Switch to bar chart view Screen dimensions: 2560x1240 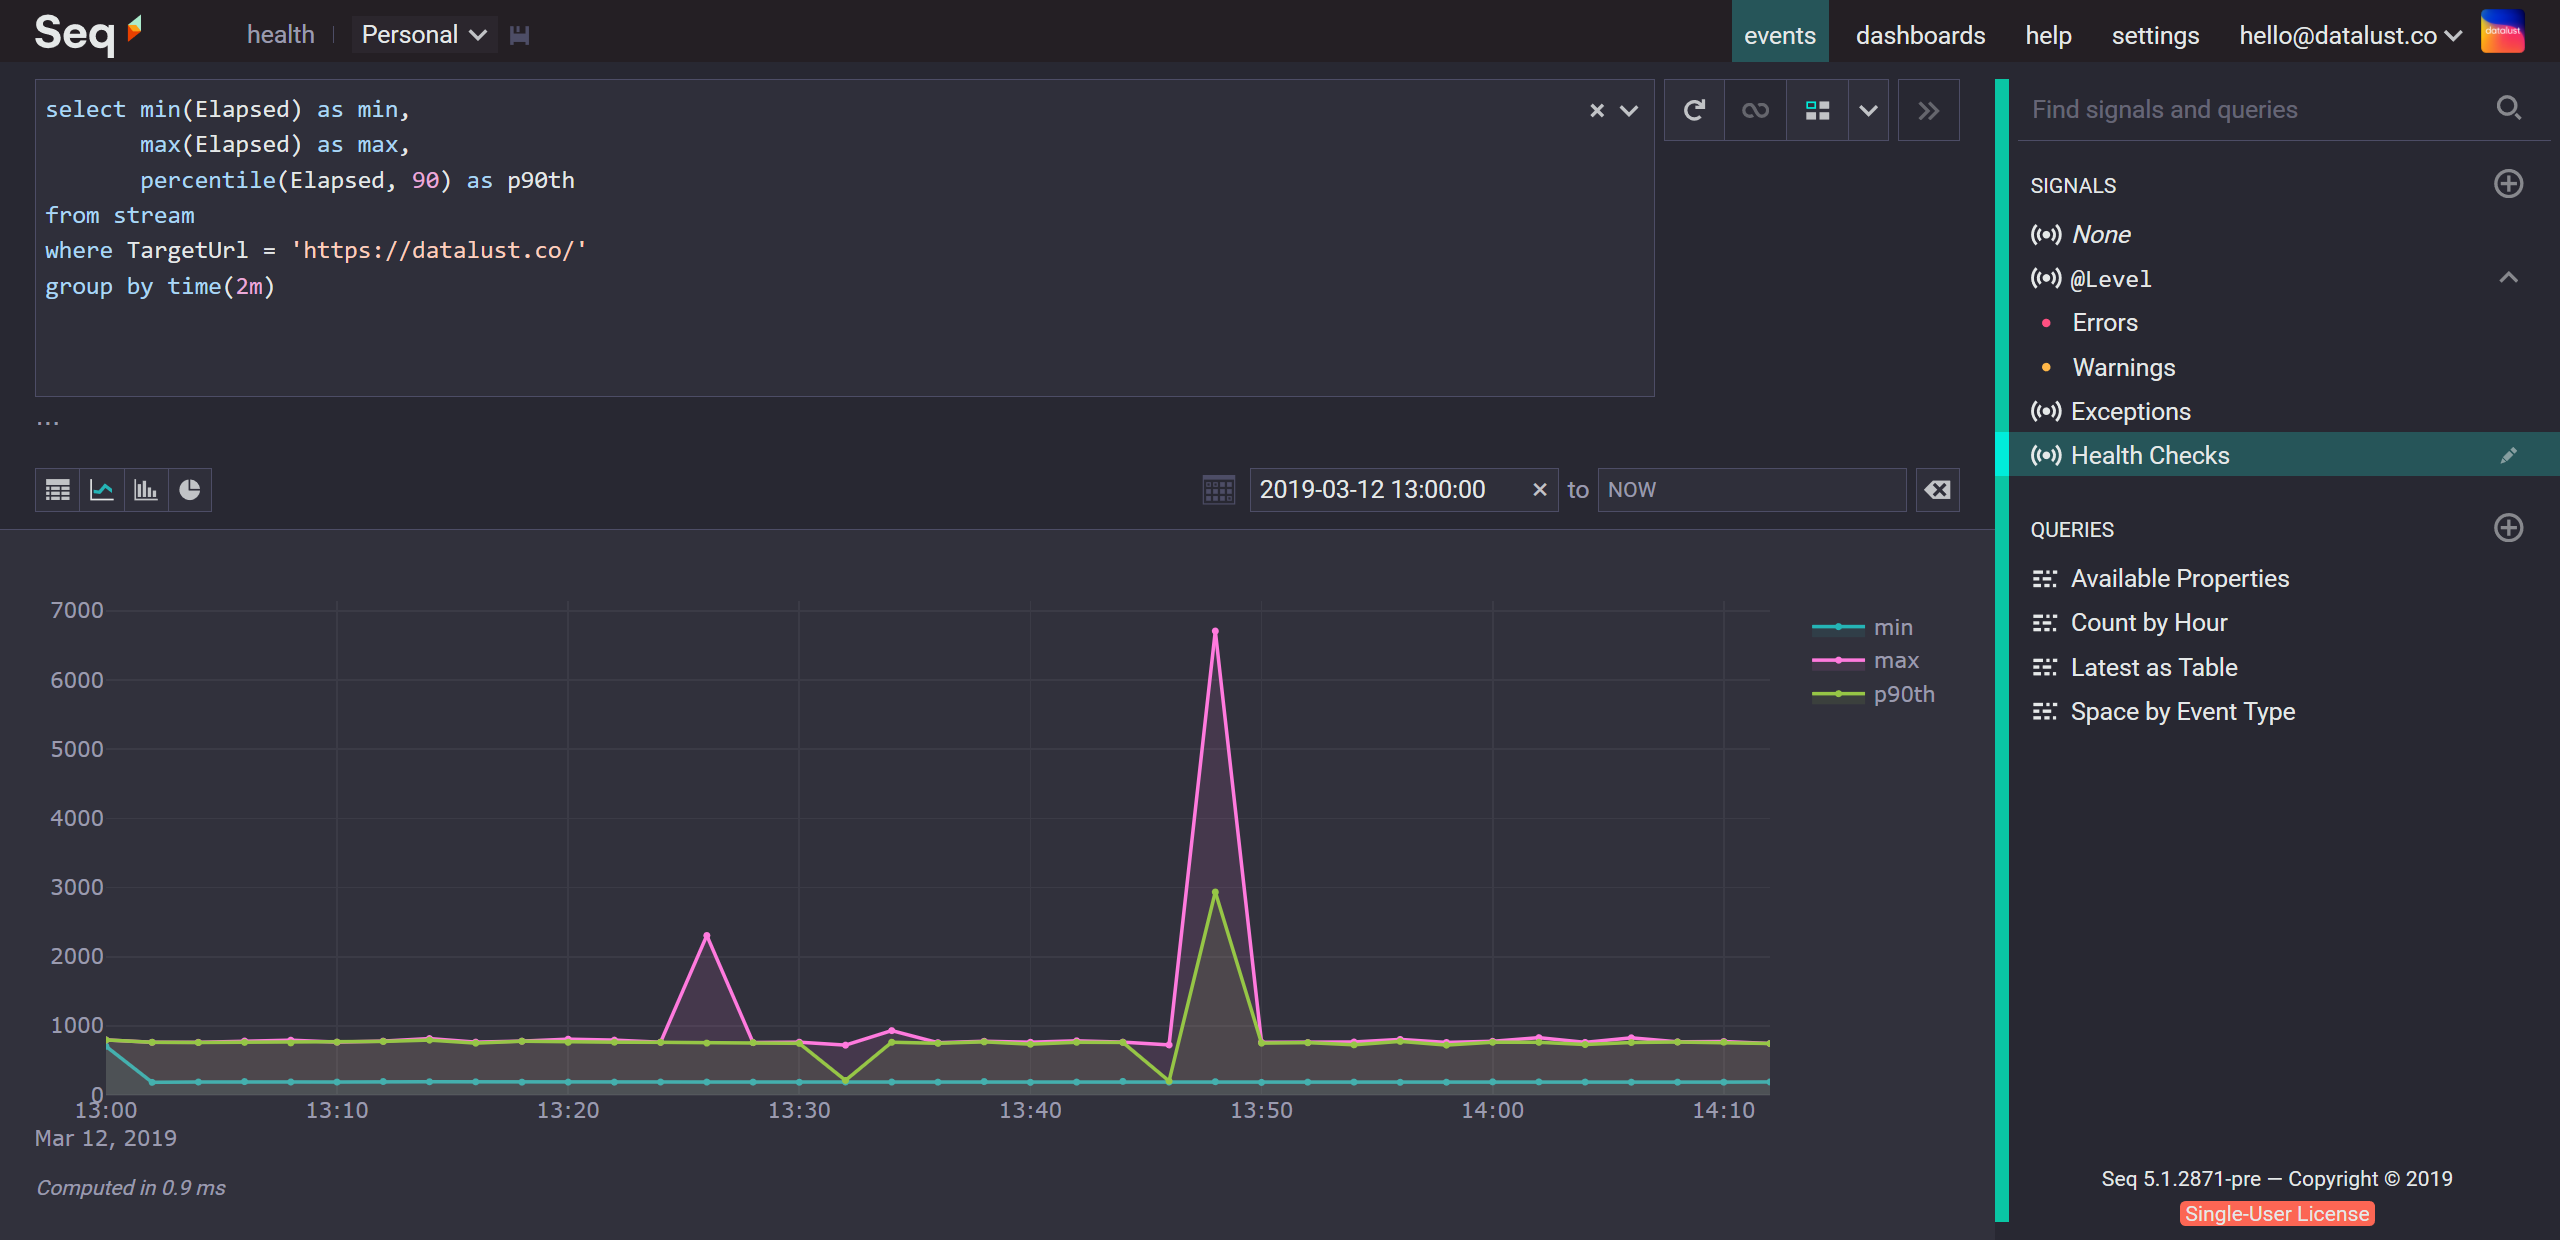(x=145, y=490)
